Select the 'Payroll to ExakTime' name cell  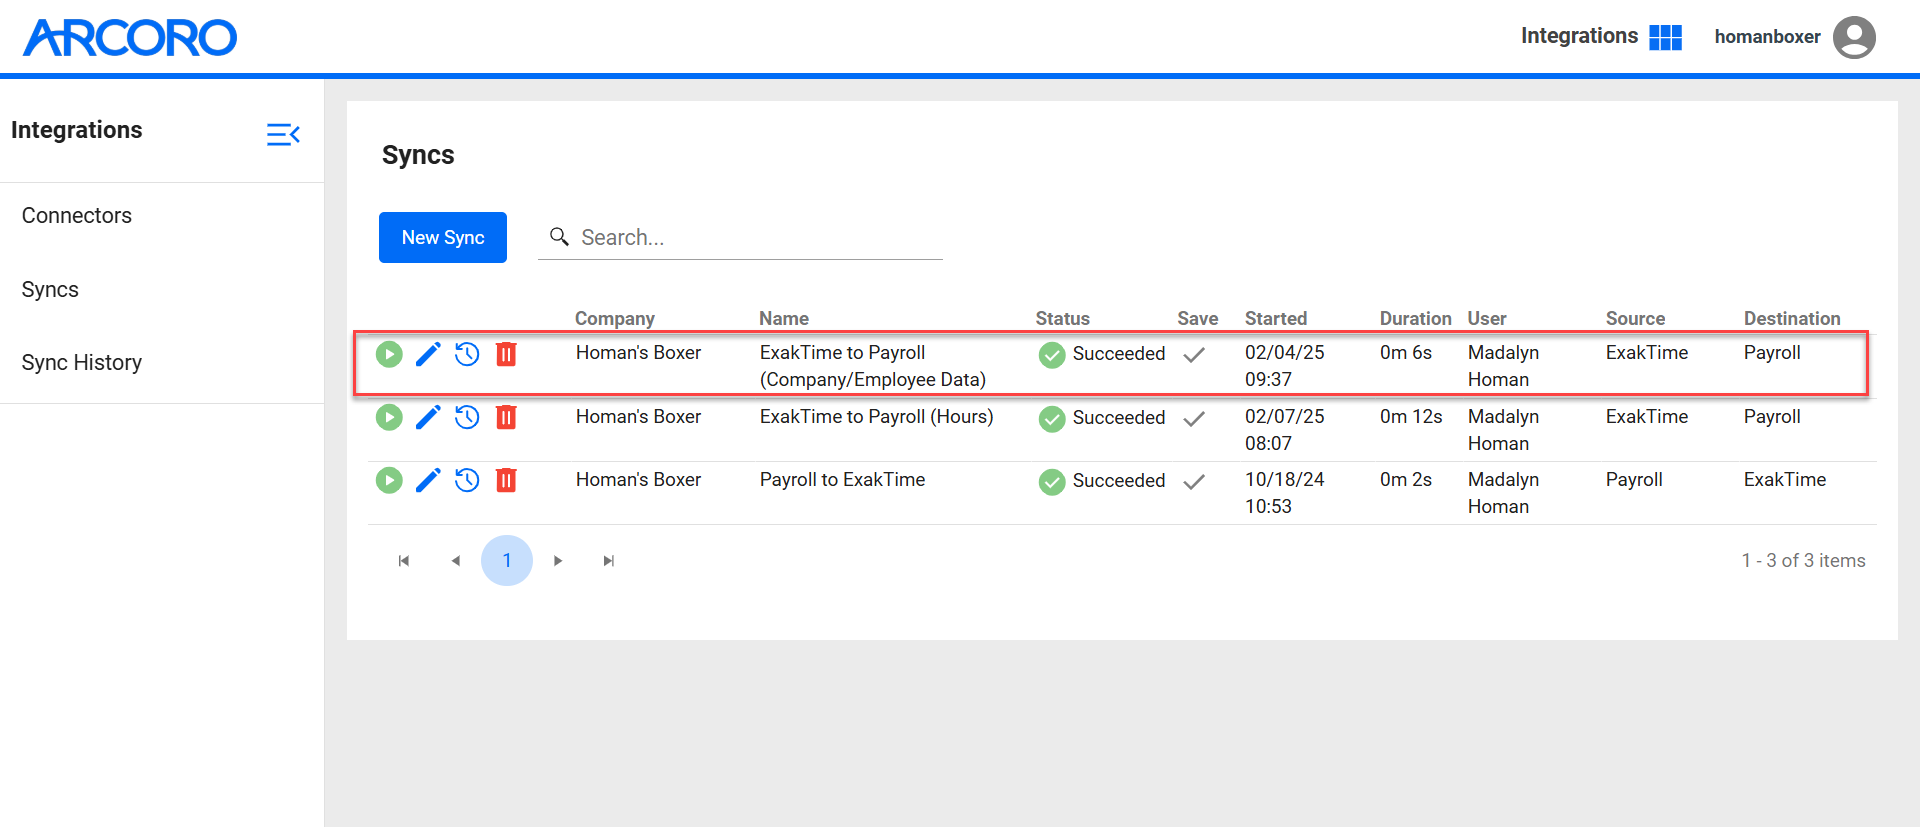click(x=843, y=480)
